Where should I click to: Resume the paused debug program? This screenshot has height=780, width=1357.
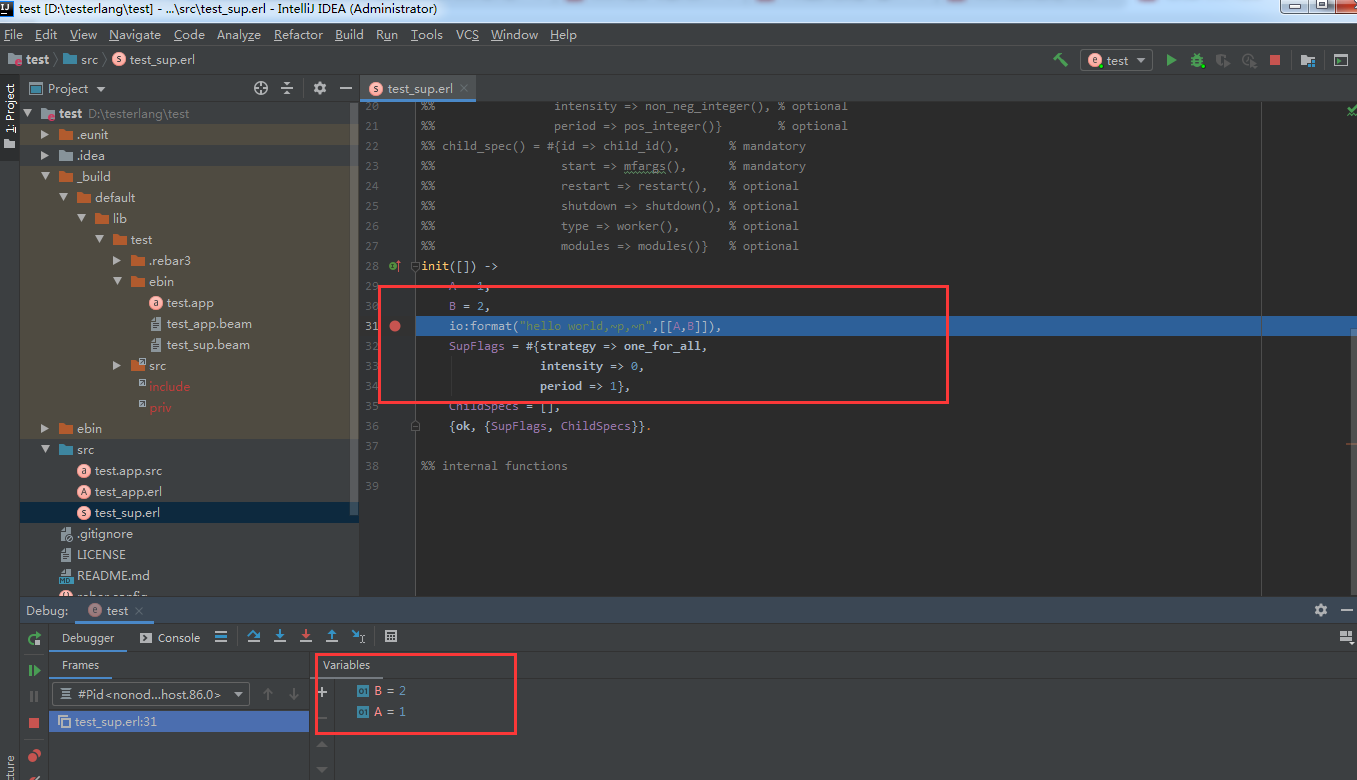(34, 668)
